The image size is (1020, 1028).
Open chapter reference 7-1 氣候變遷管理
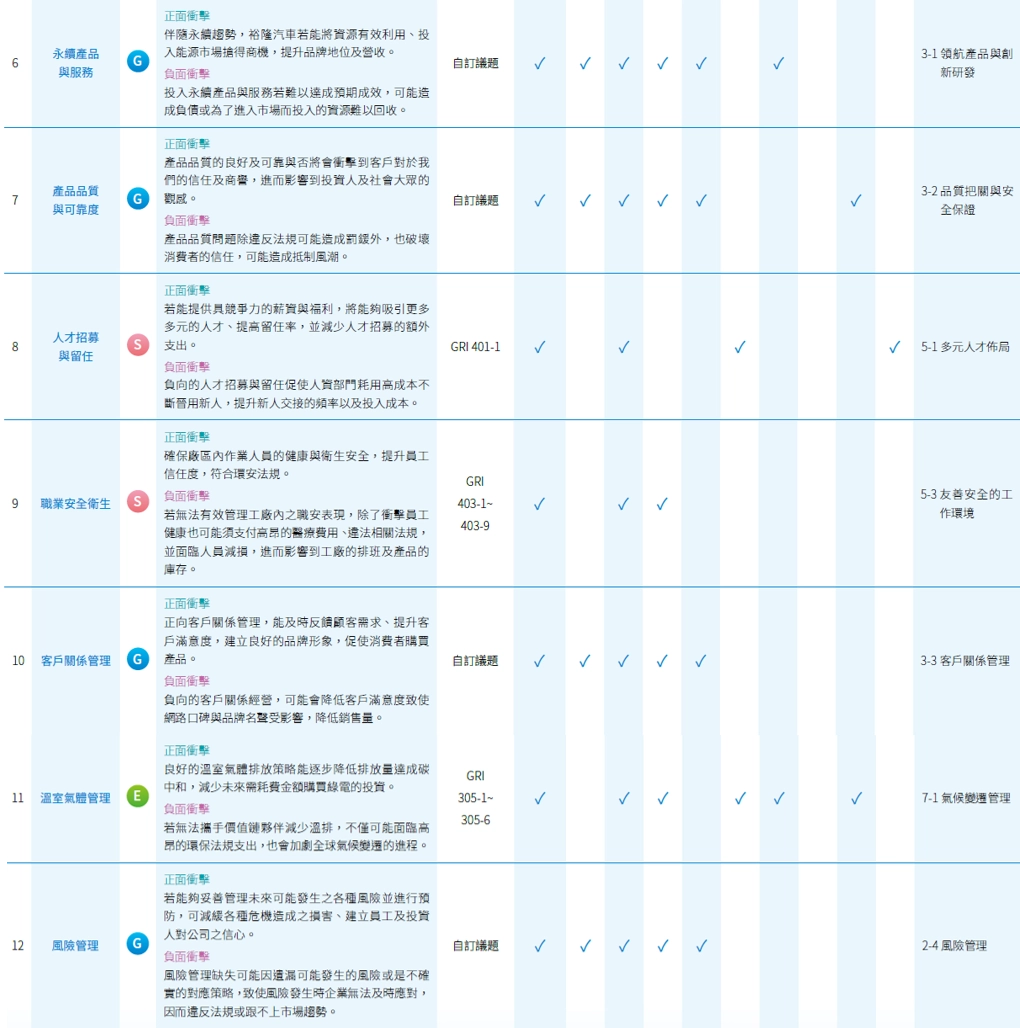(965, 798)
